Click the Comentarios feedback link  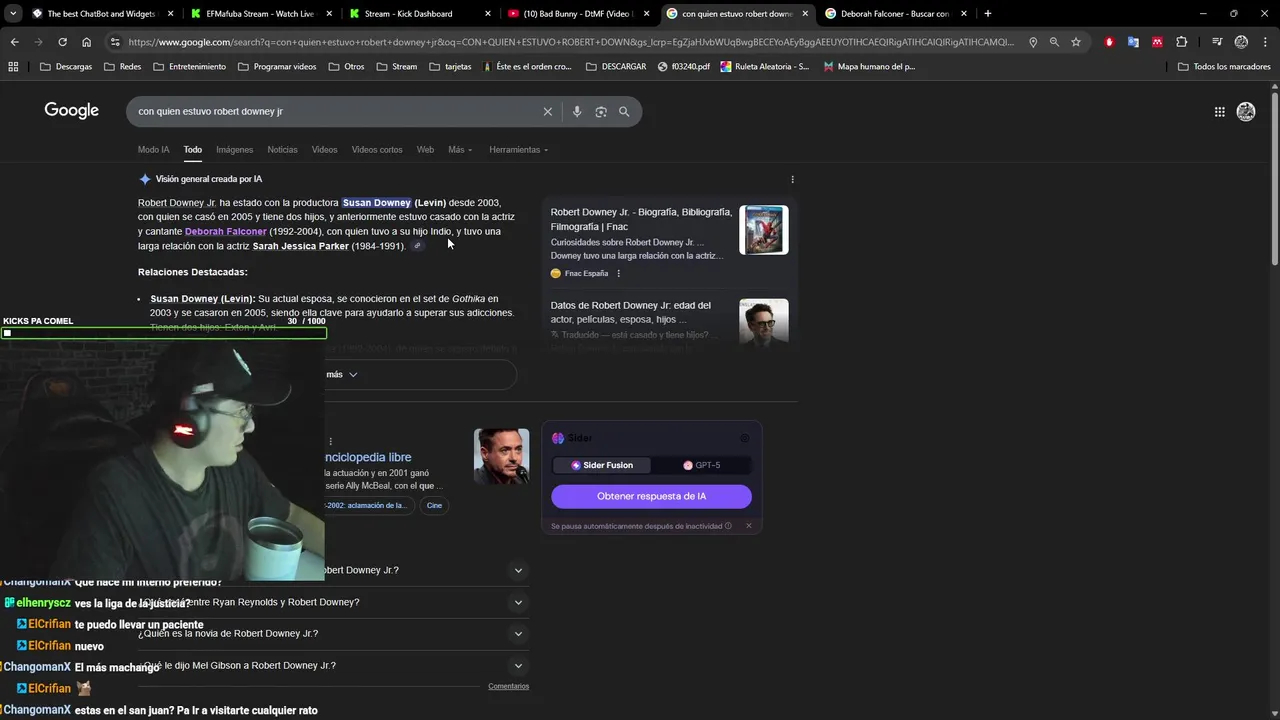[508, 687]
